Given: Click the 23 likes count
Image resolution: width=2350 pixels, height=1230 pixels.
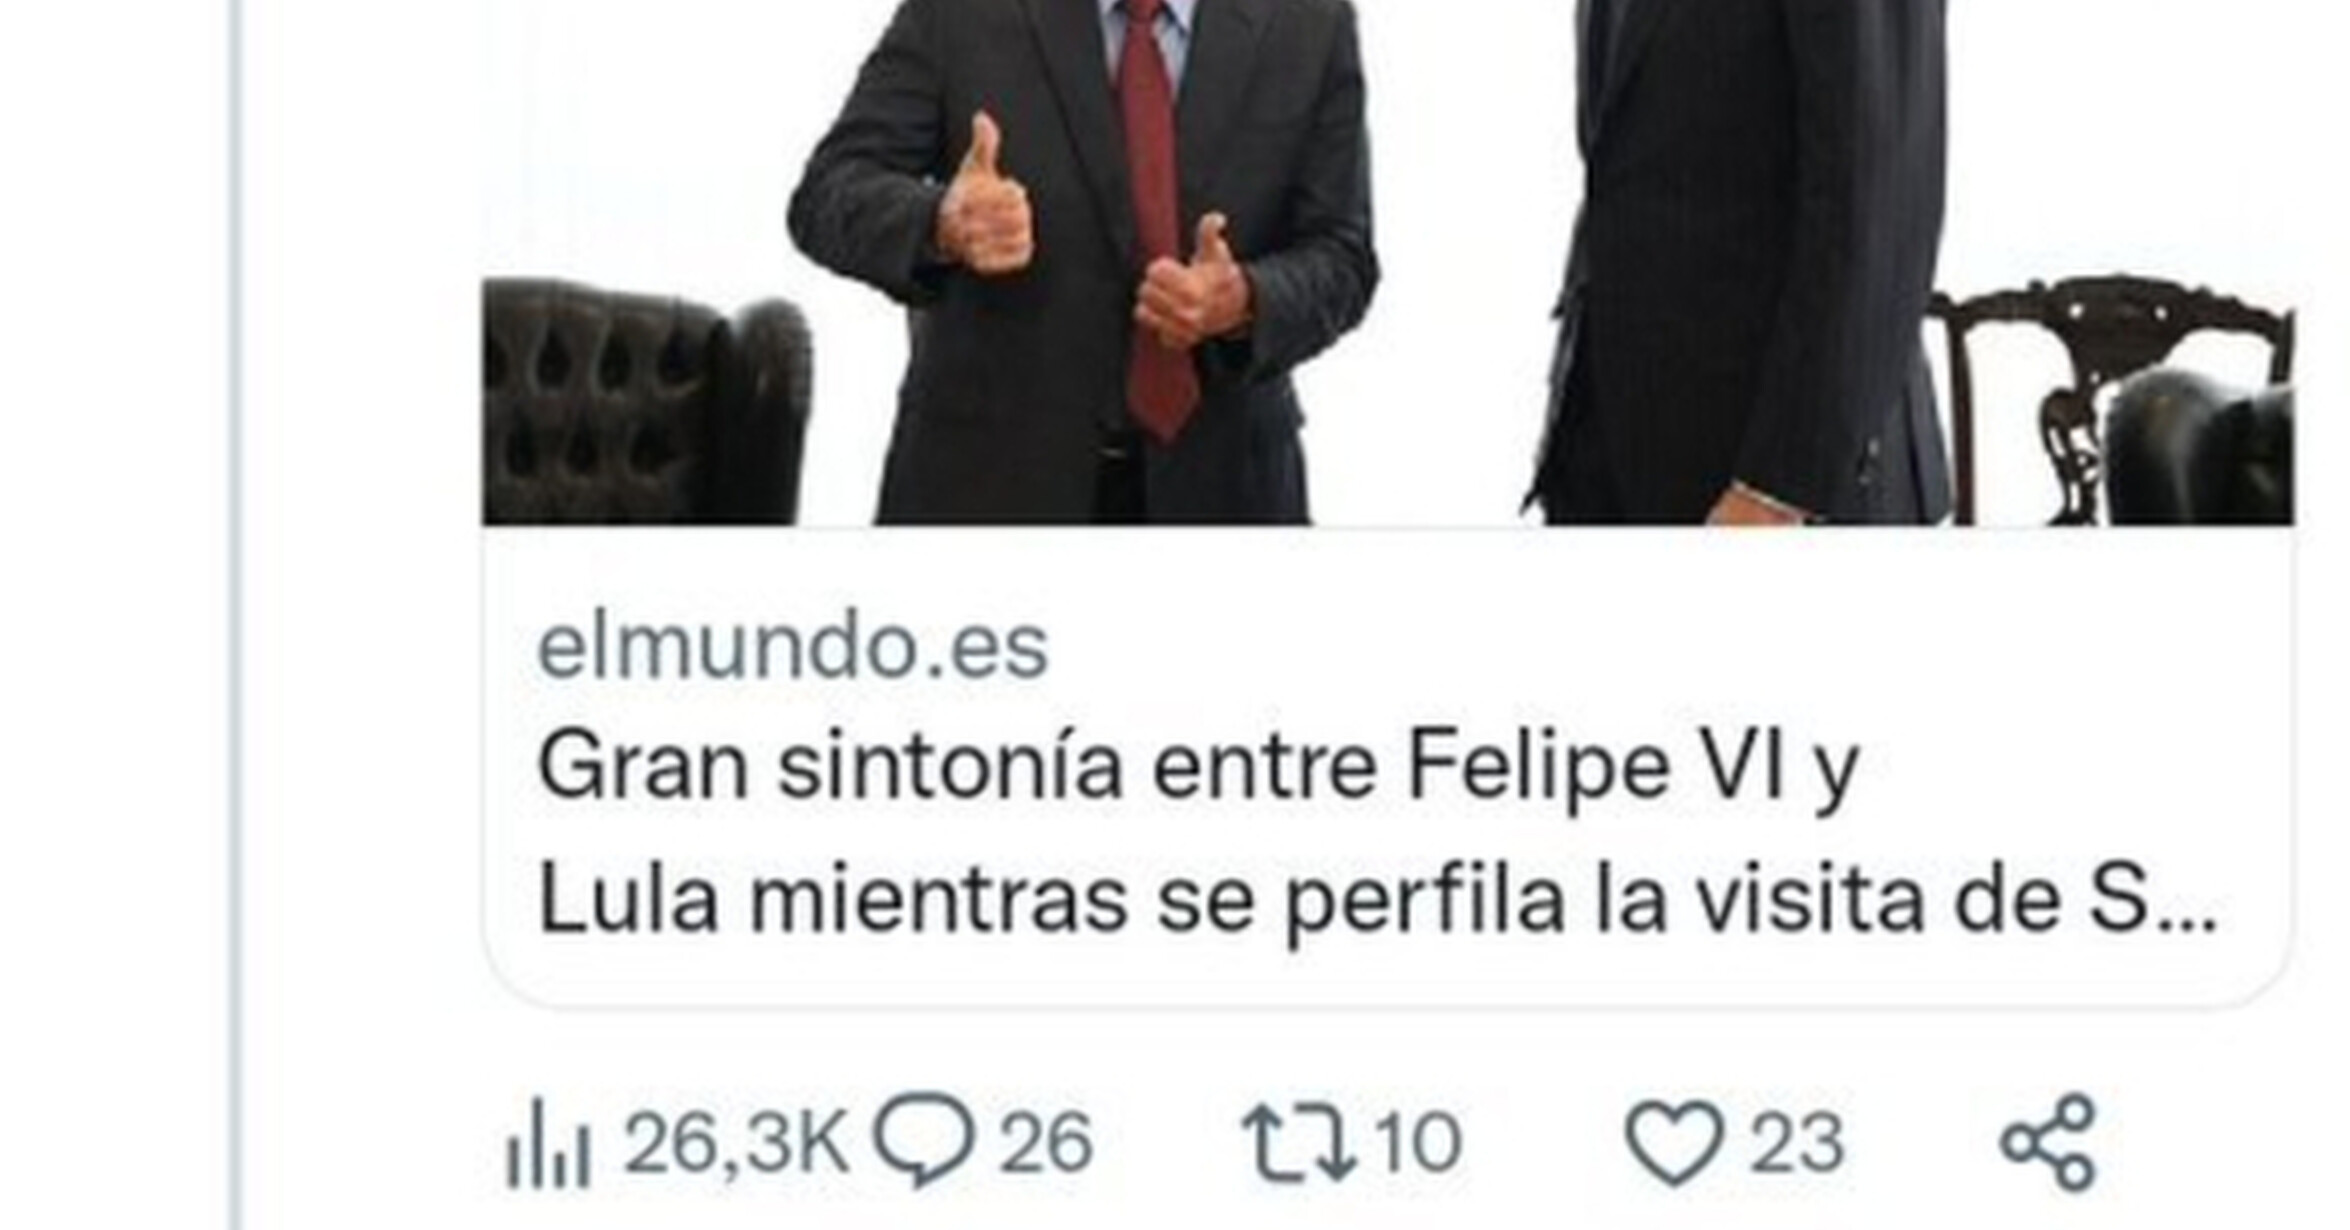Looking at the screenshot, I should click(1797, 1142).
